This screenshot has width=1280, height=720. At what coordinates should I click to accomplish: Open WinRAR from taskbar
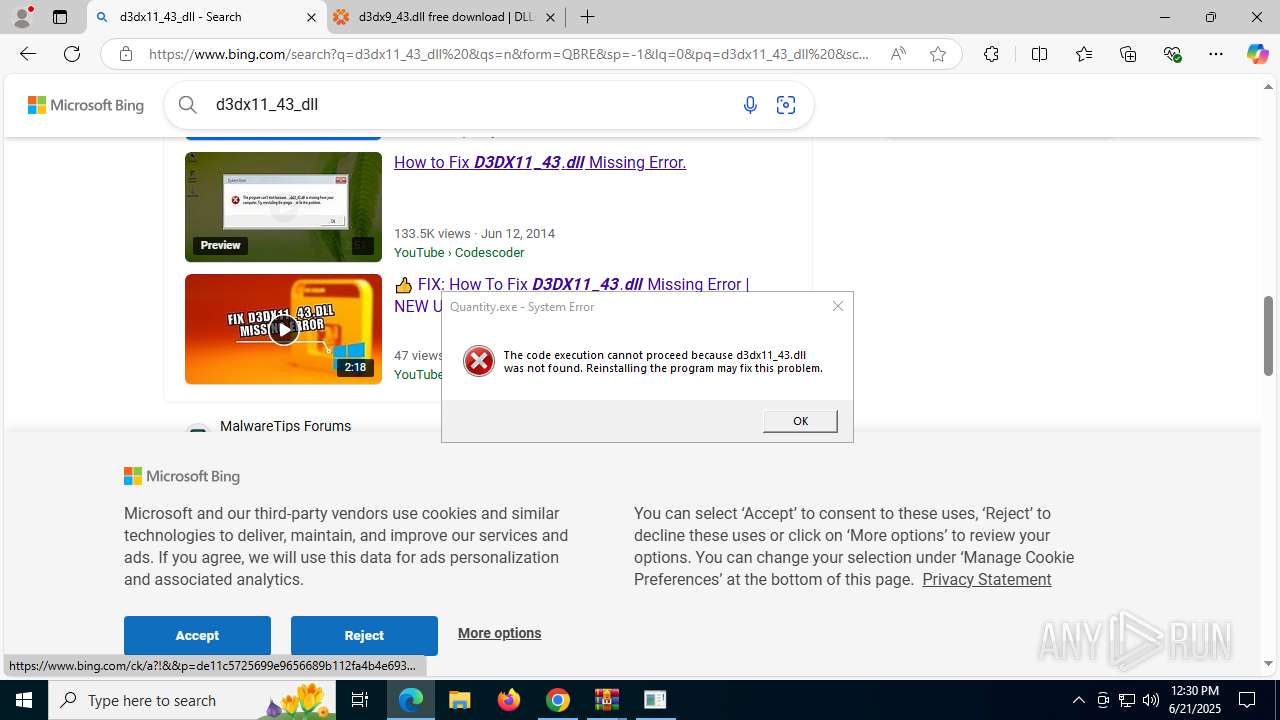607,700
